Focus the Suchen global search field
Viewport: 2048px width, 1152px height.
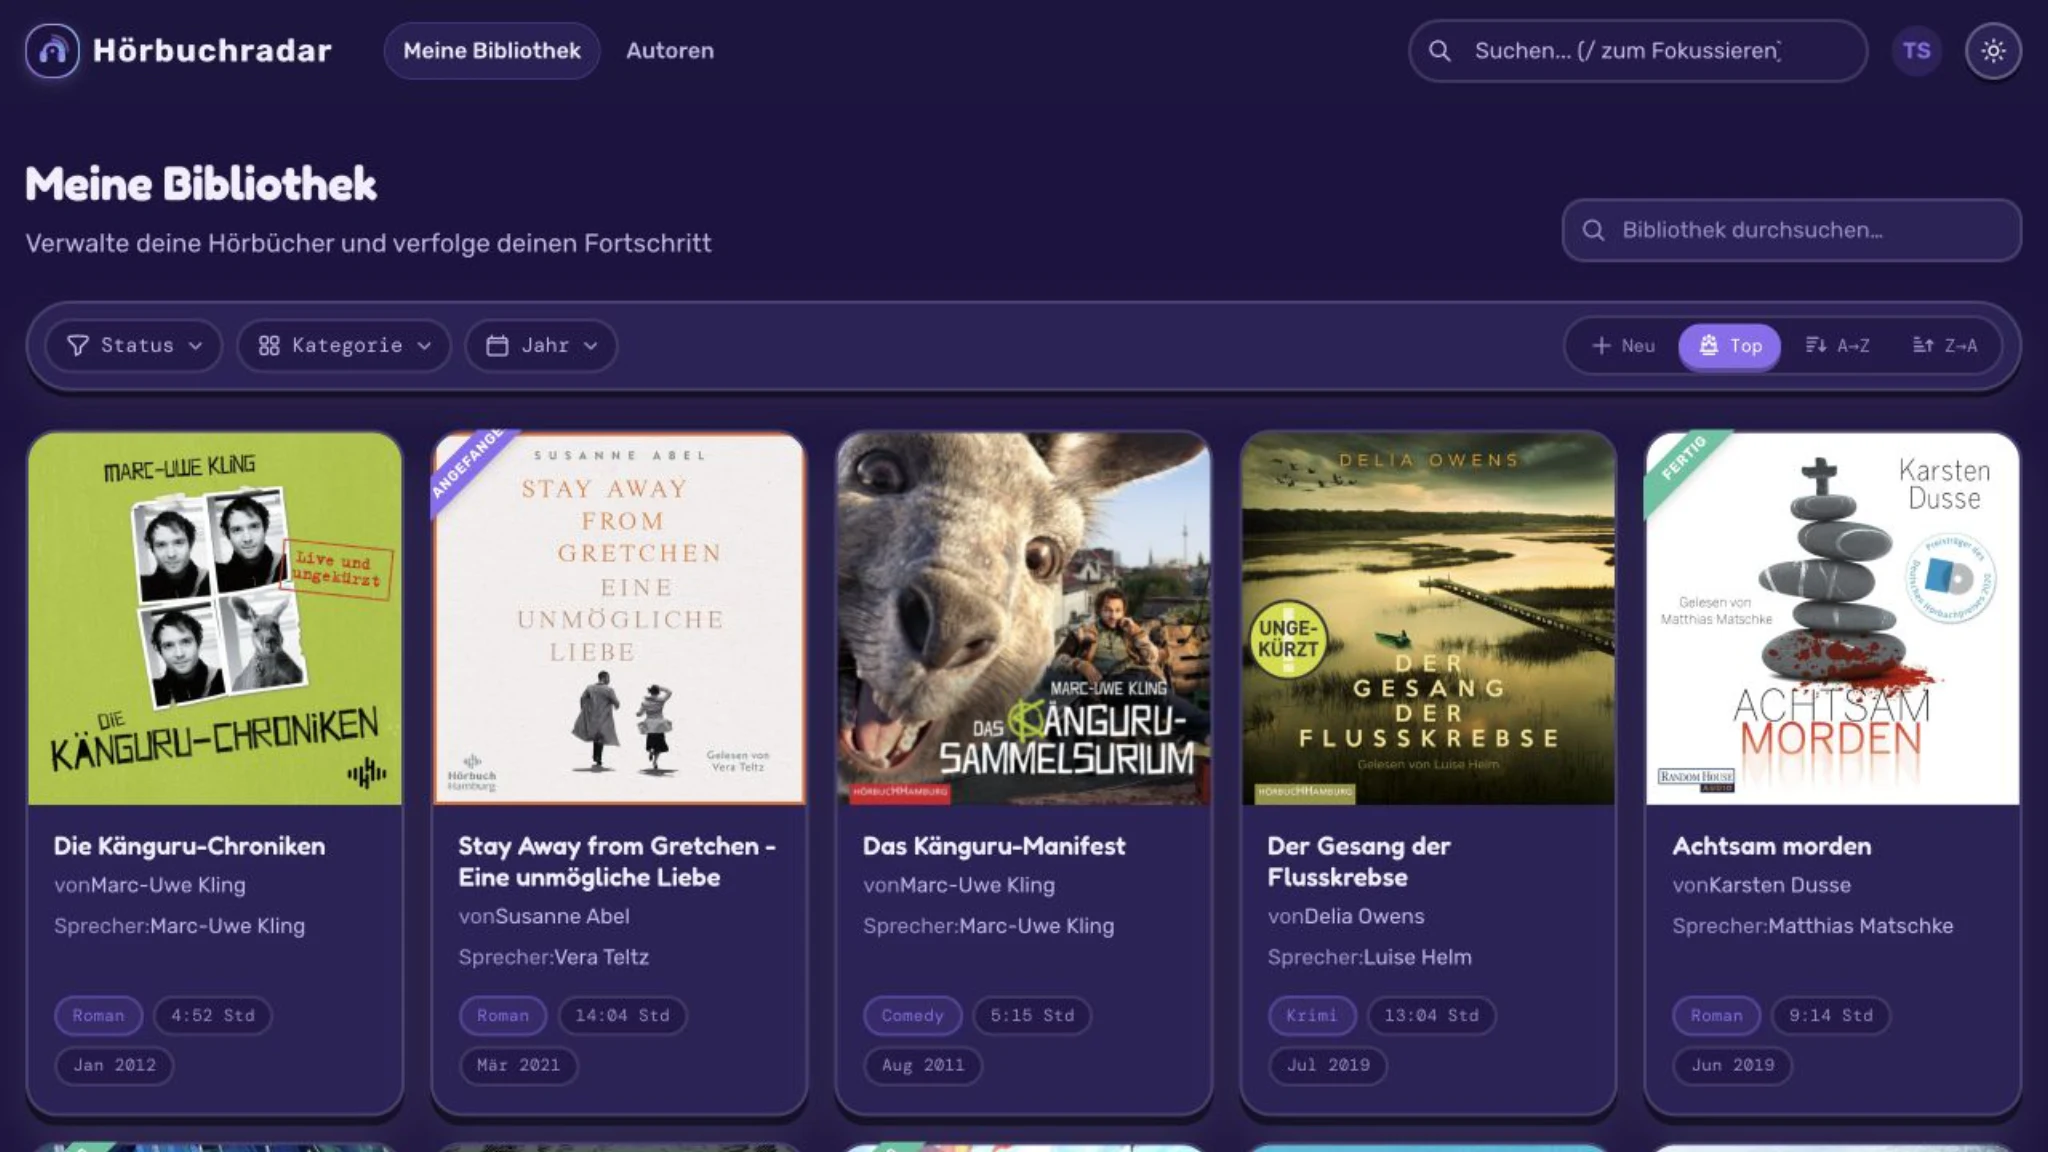tap(1638, 51)
